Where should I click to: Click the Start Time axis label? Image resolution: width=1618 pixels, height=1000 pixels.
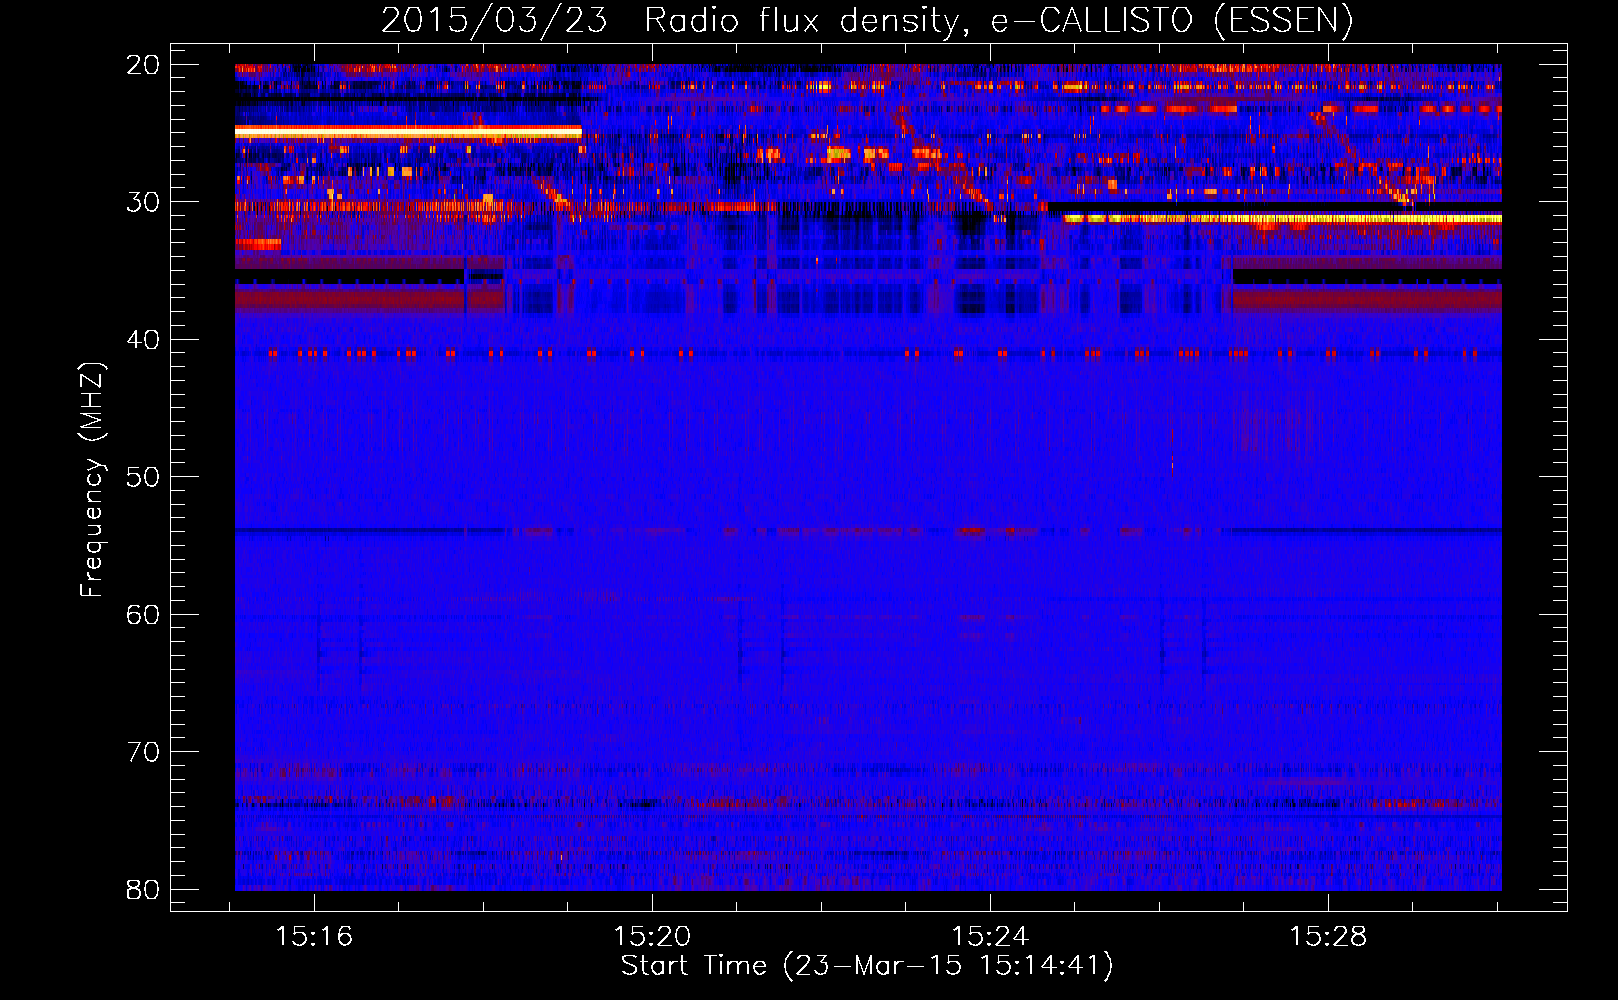coord(867,966)
